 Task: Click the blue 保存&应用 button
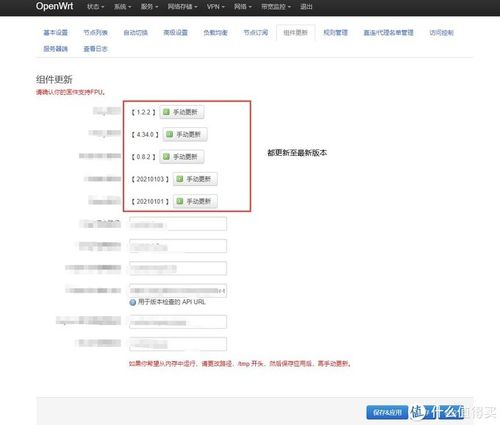tap(387, 413)
